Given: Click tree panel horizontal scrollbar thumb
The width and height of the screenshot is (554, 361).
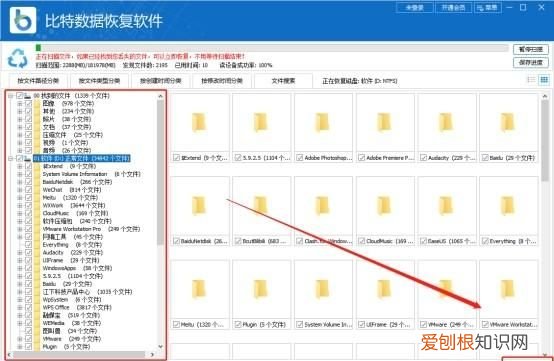Looking at the screenshot, I should click(x=78, y=354).
